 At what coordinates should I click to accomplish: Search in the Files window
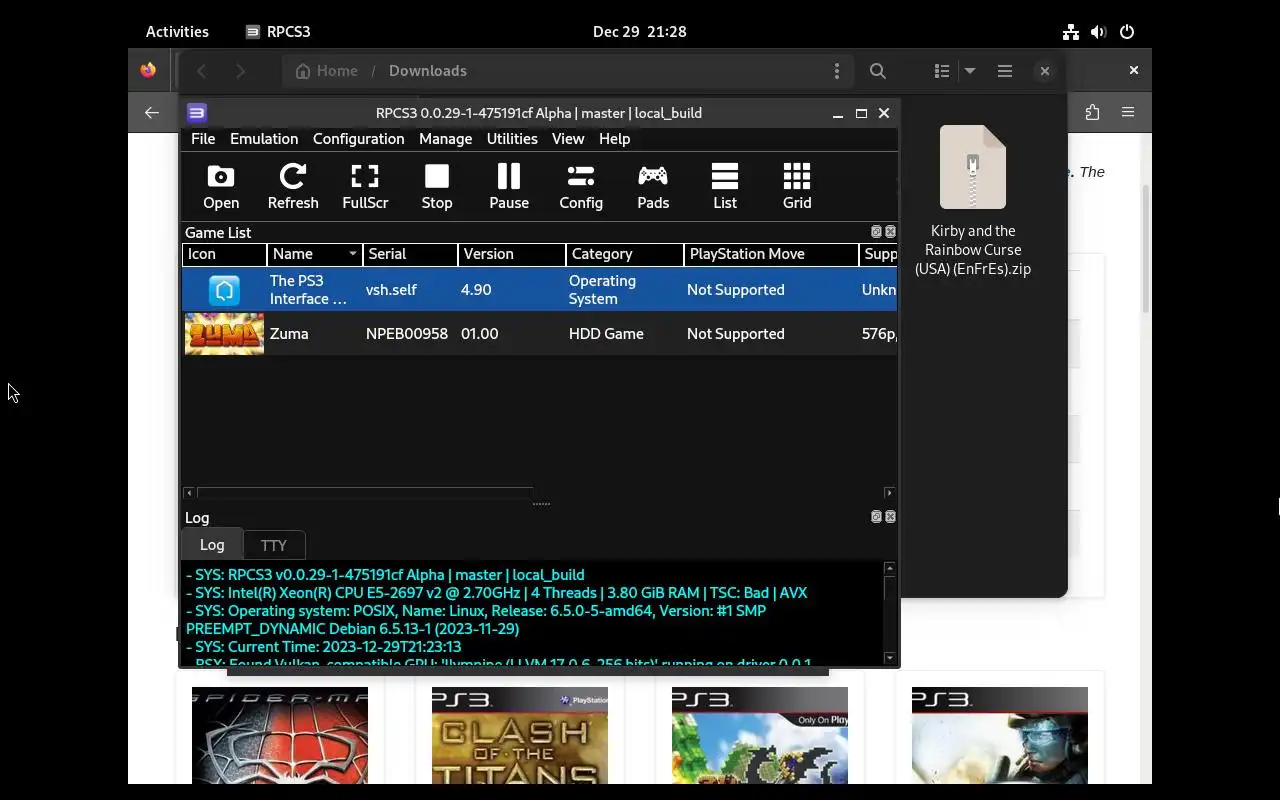point(878,71)
